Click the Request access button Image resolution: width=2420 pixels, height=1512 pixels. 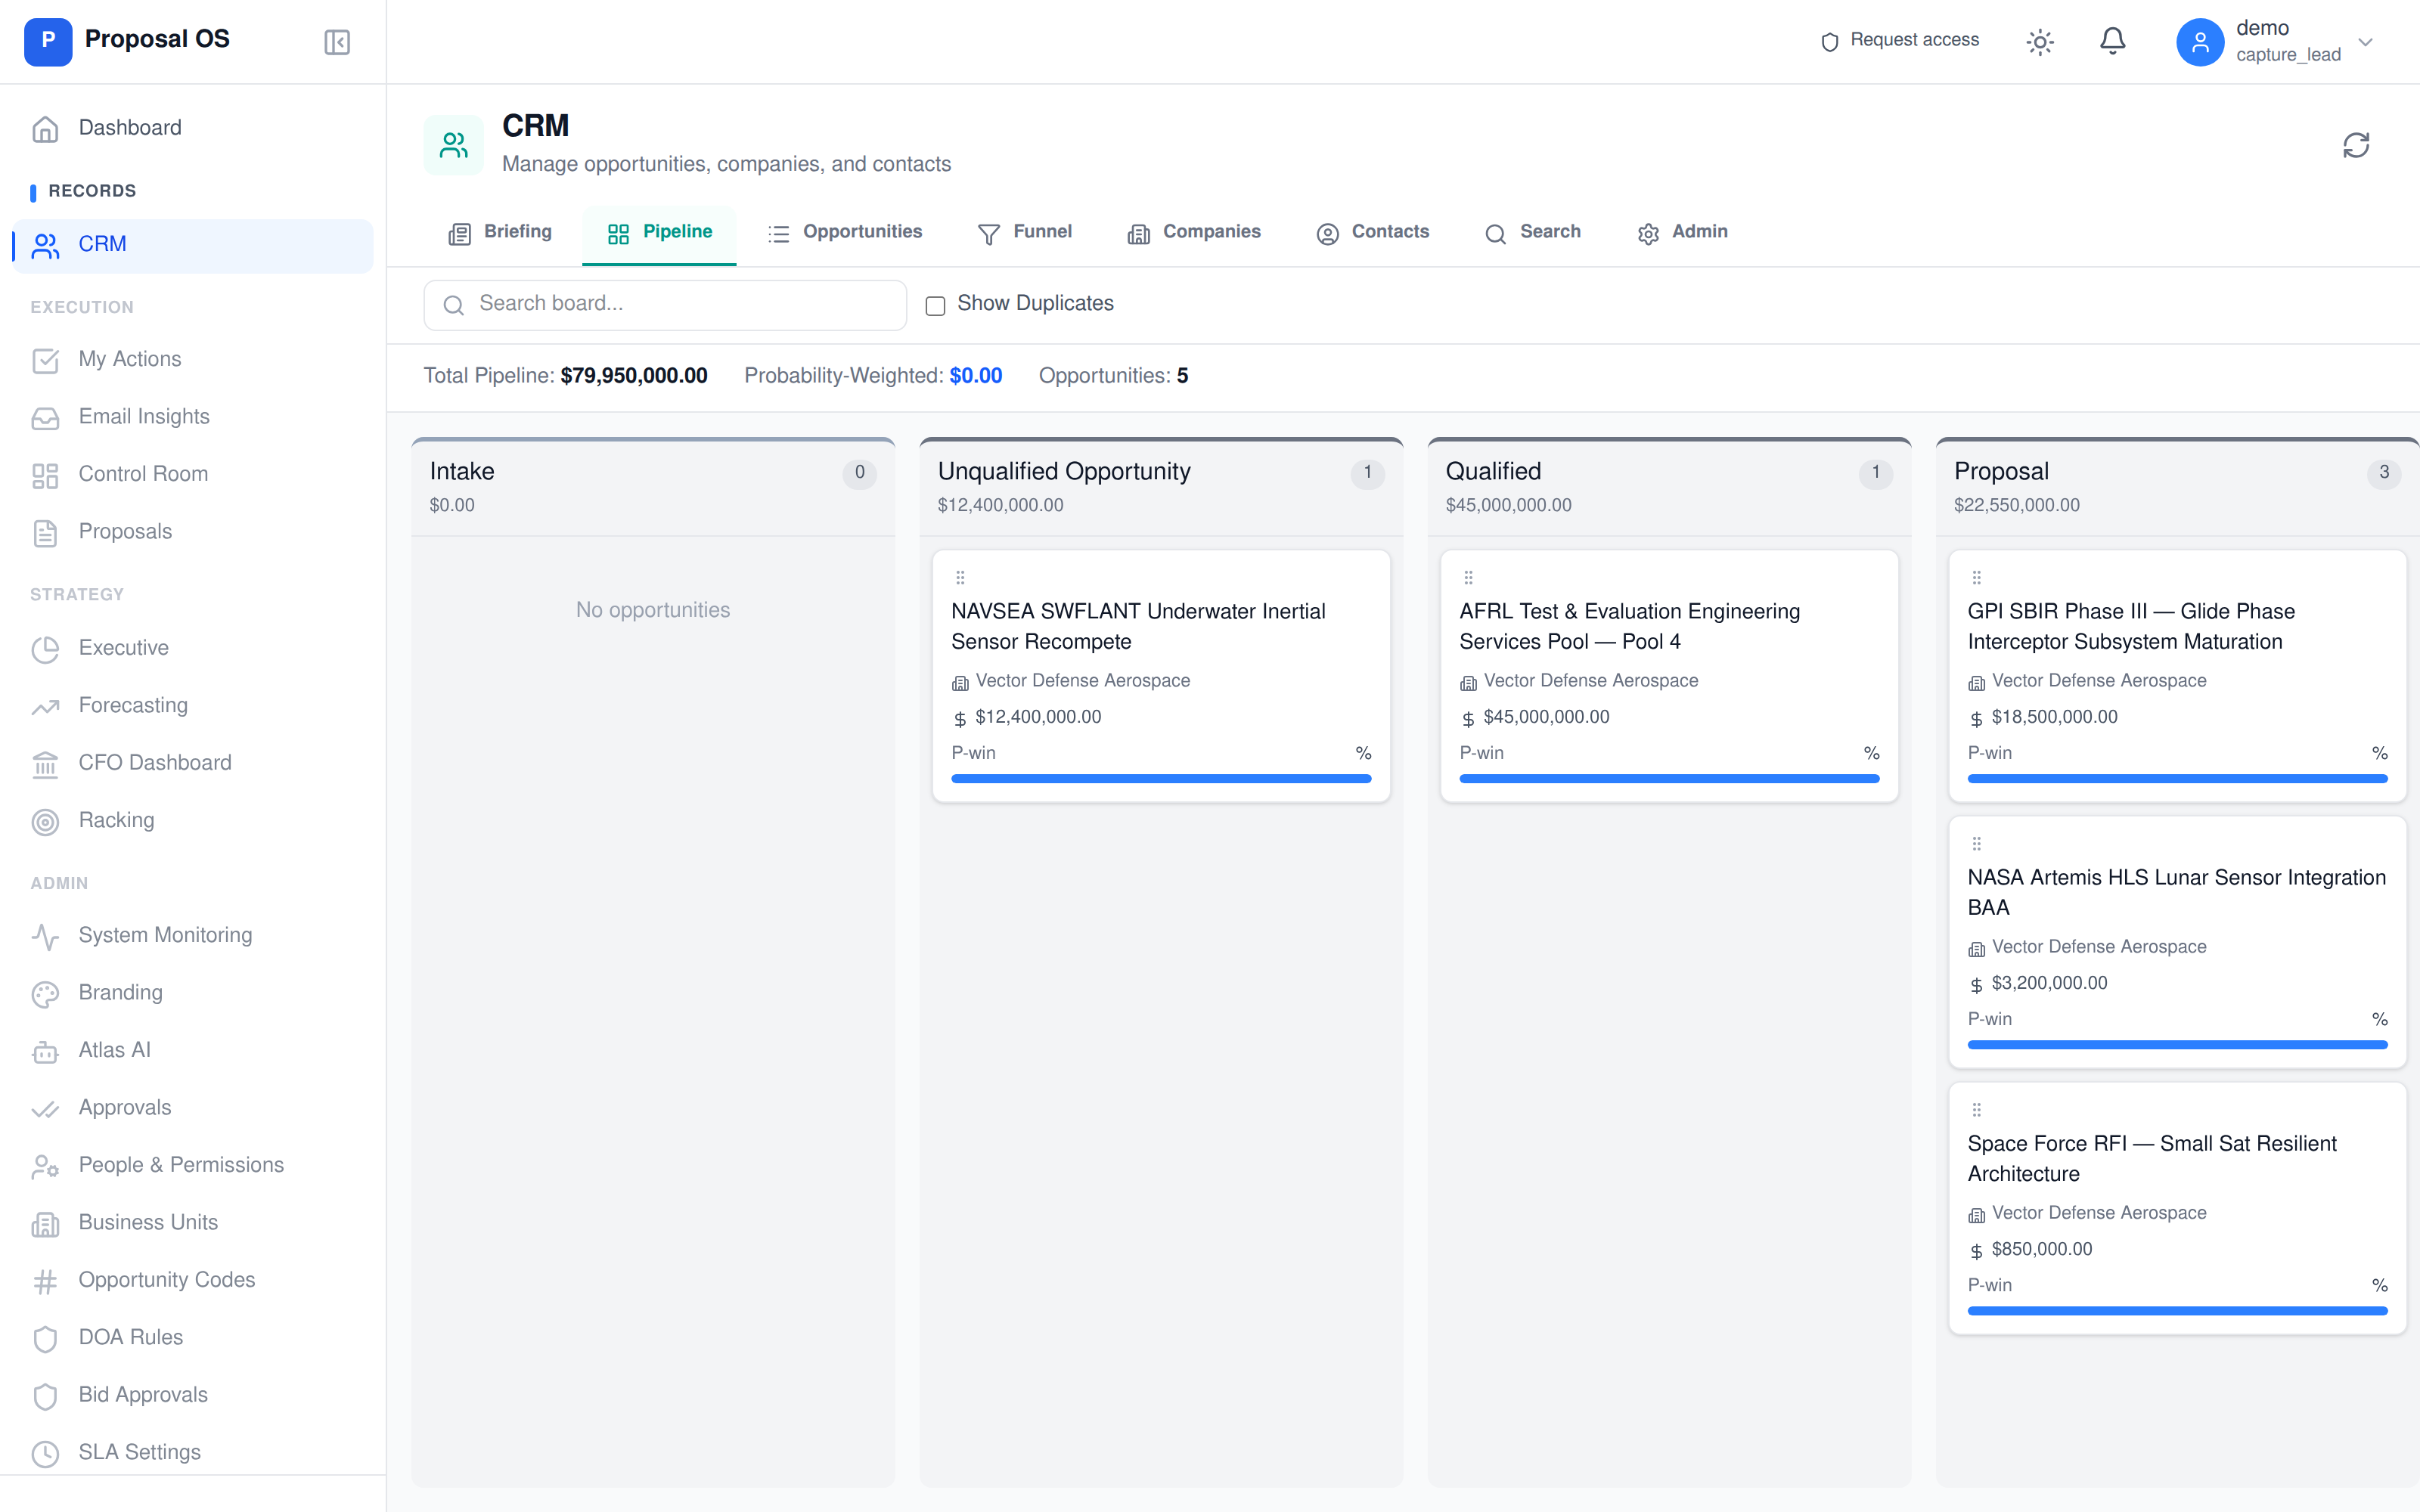1899,40
